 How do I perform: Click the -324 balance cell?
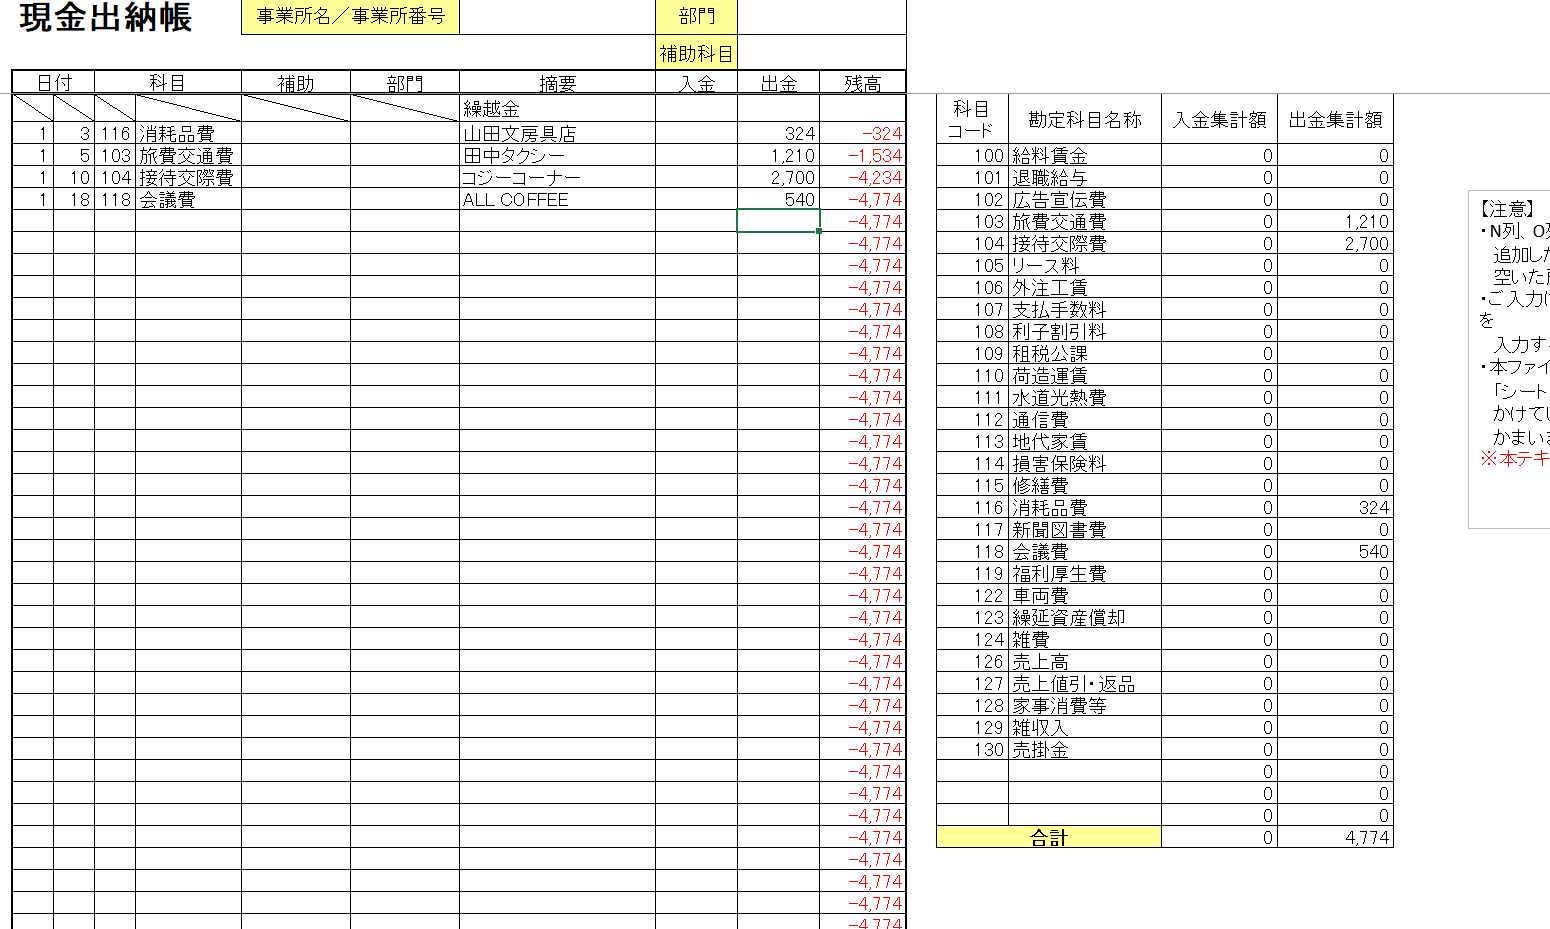(x=862, y=133)
